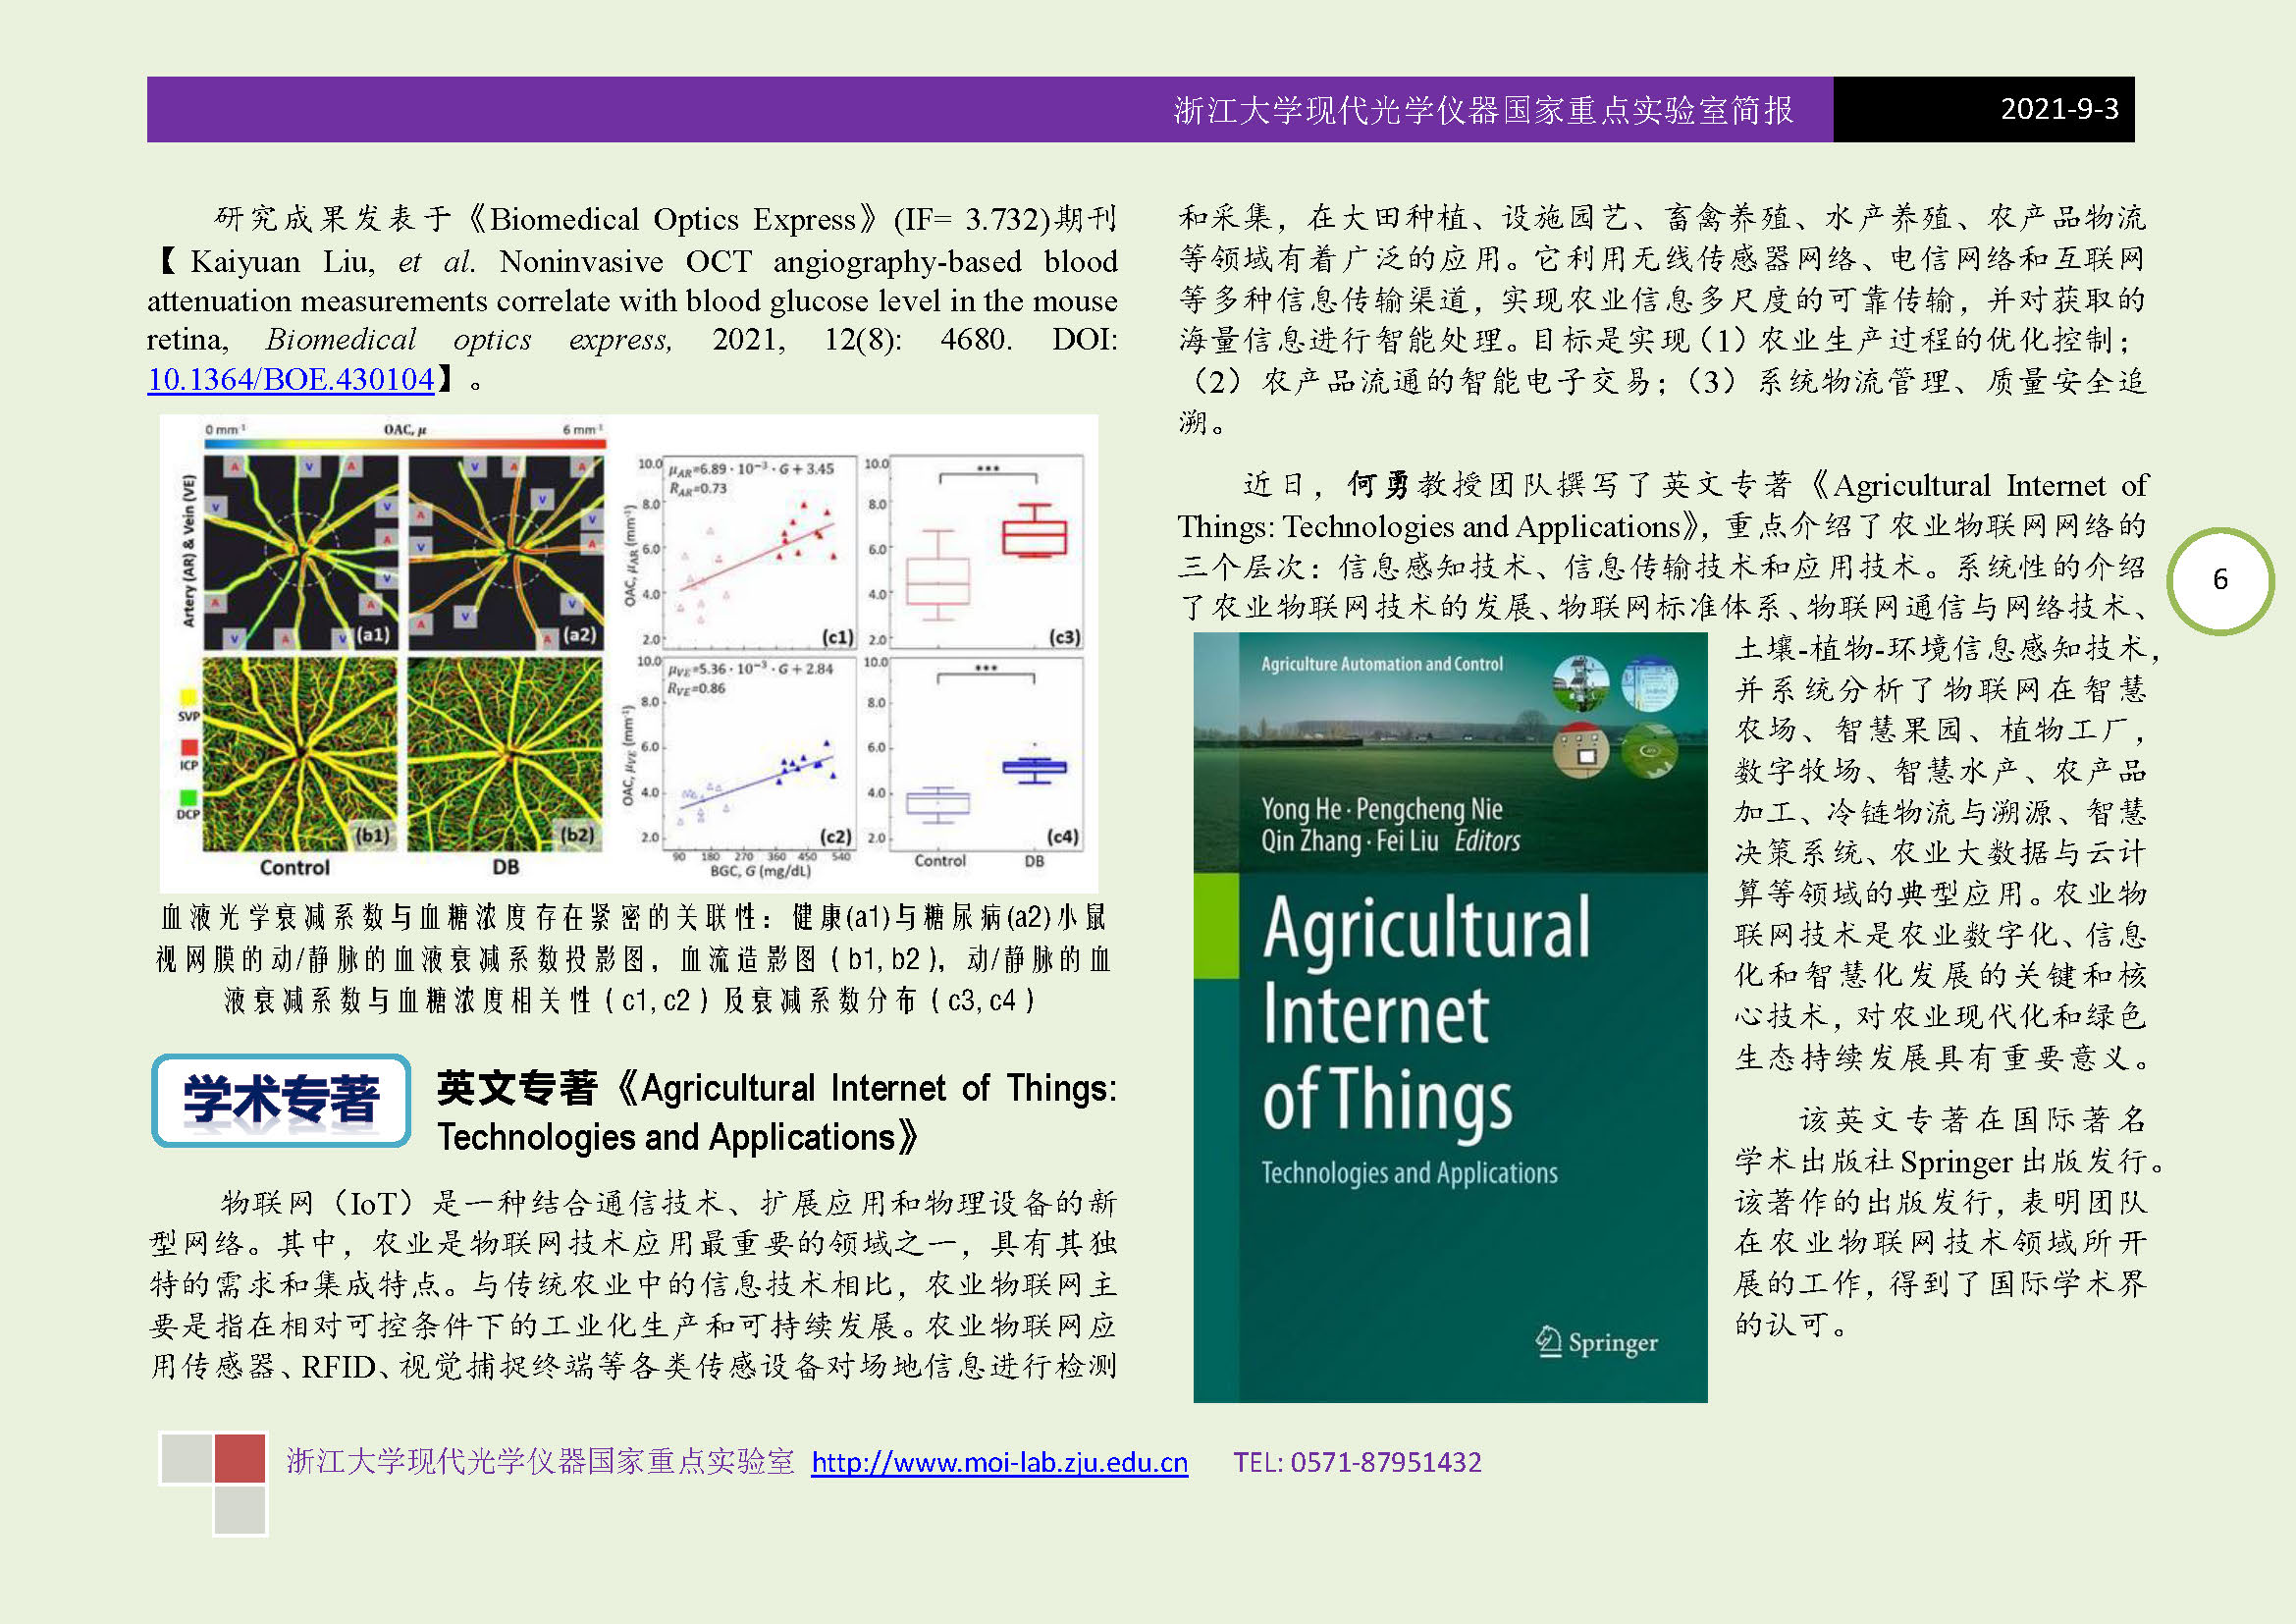This screenshot has width=2296, height=1624.
Task: Click the green DCP legend square
Action: pyautogui.click(x=188, y=797)
